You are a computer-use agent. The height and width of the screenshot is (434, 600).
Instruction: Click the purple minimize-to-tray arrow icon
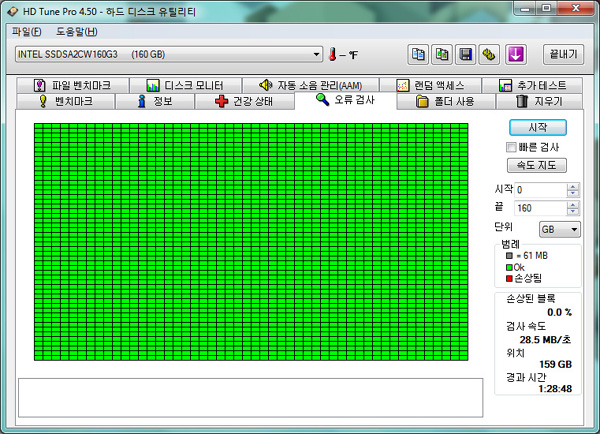(515, 54)
